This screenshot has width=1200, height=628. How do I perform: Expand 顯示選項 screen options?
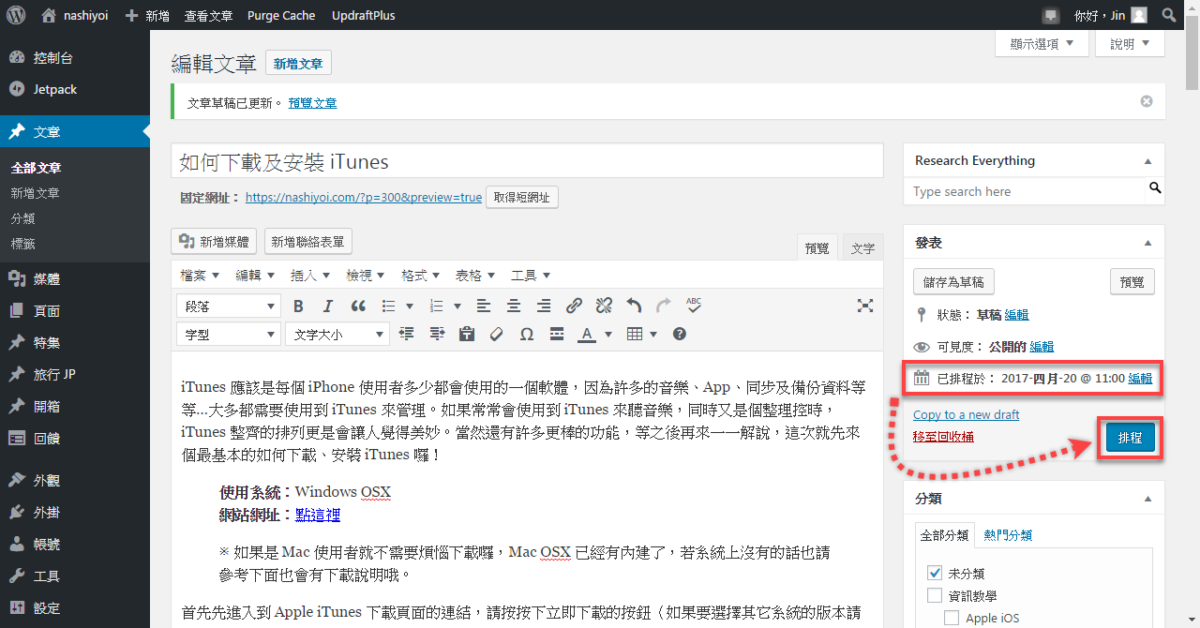(1042, 43)
